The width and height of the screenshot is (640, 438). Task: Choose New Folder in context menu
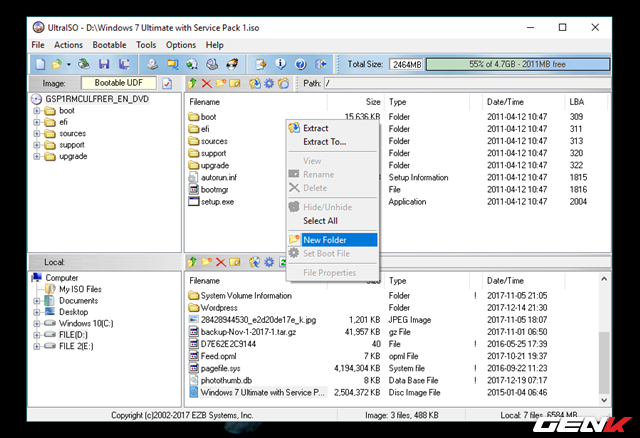point(333,240)
